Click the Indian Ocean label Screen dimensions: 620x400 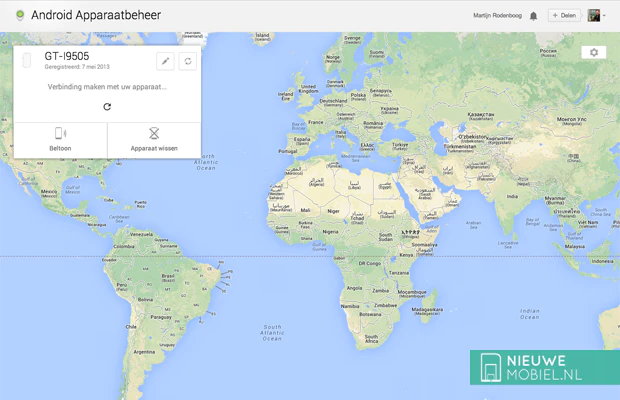(x=529, y=314)
